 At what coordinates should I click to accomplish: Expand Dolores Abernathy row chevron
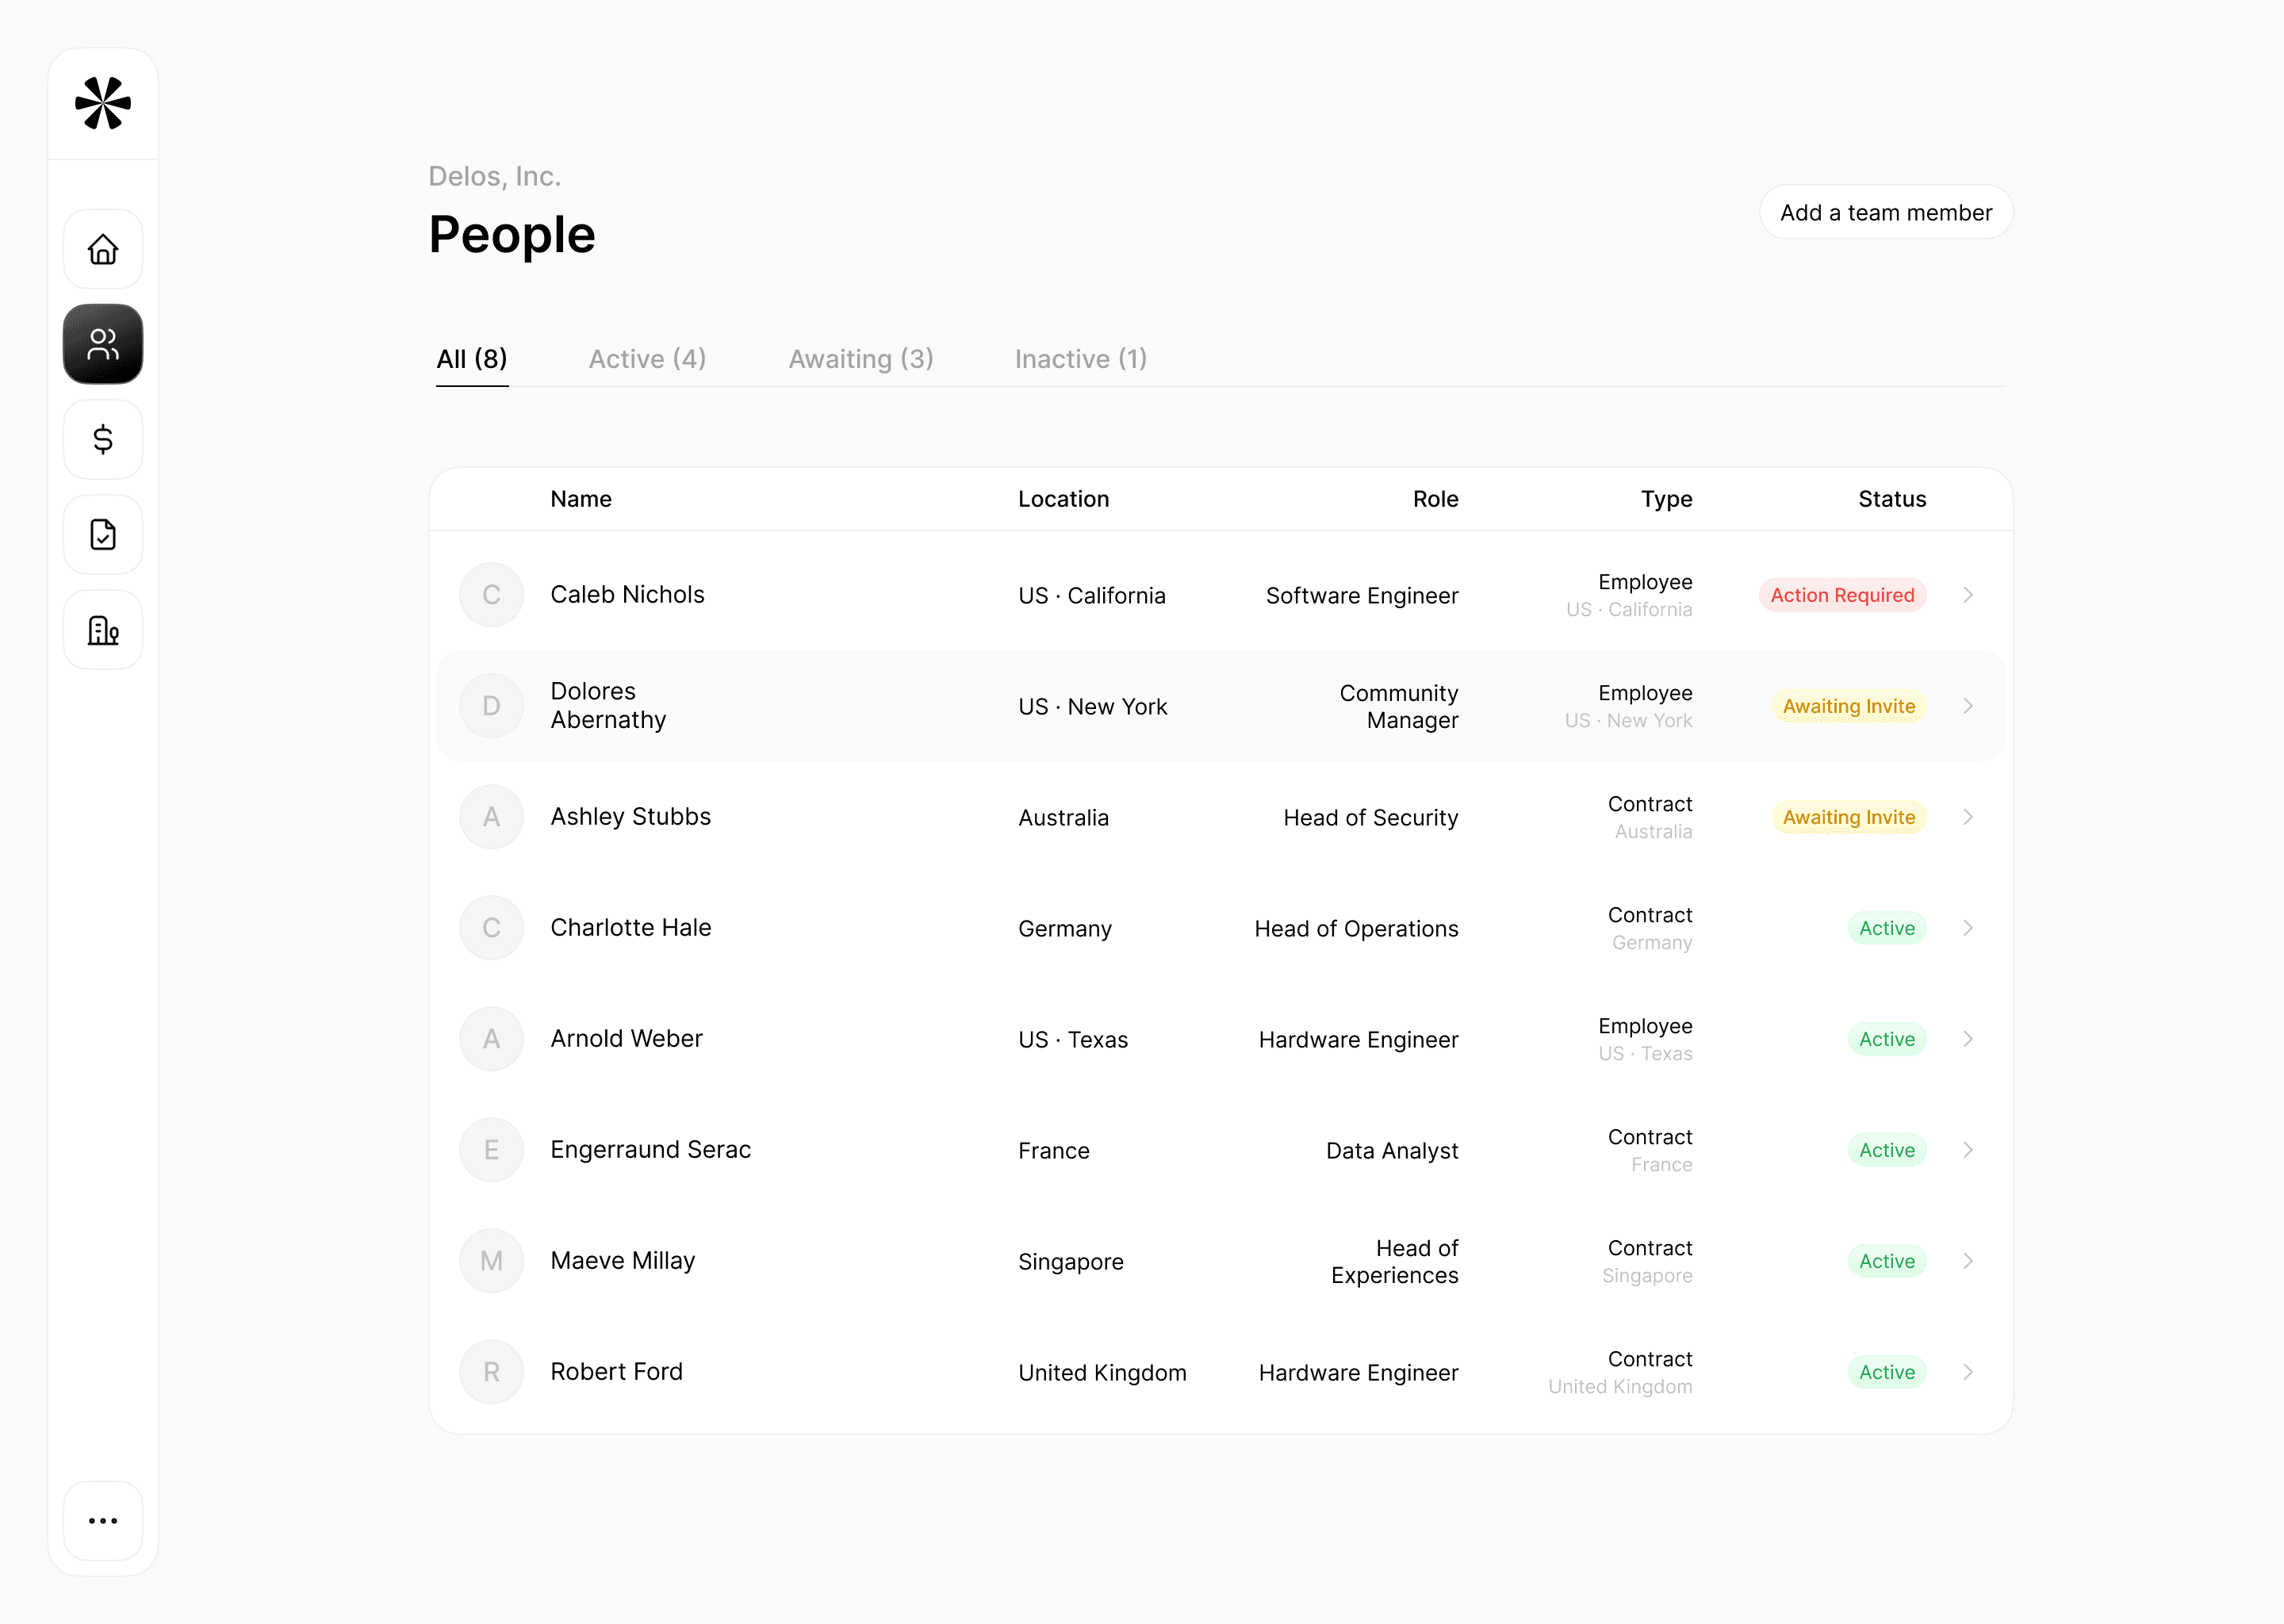coord(1967,706)
